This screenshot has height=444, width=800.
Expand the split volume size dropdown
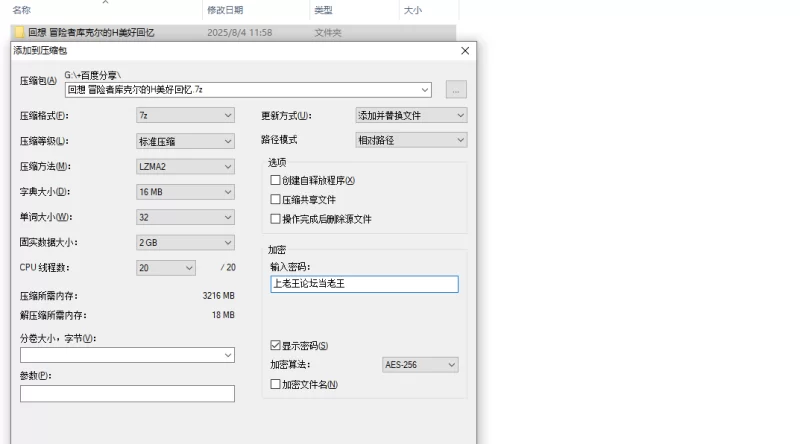[228, 355]
